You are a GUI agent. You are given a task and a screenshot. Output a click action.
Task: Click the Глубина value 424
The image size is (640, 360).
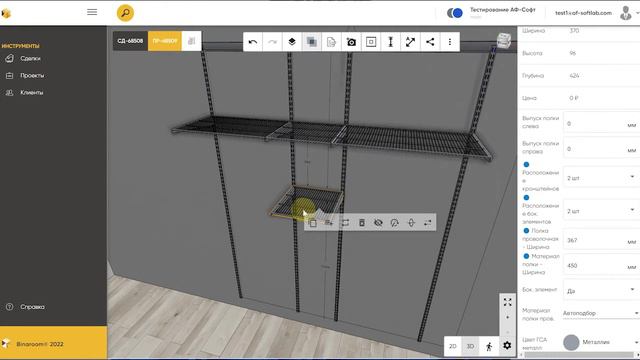(x=574, y=76)
